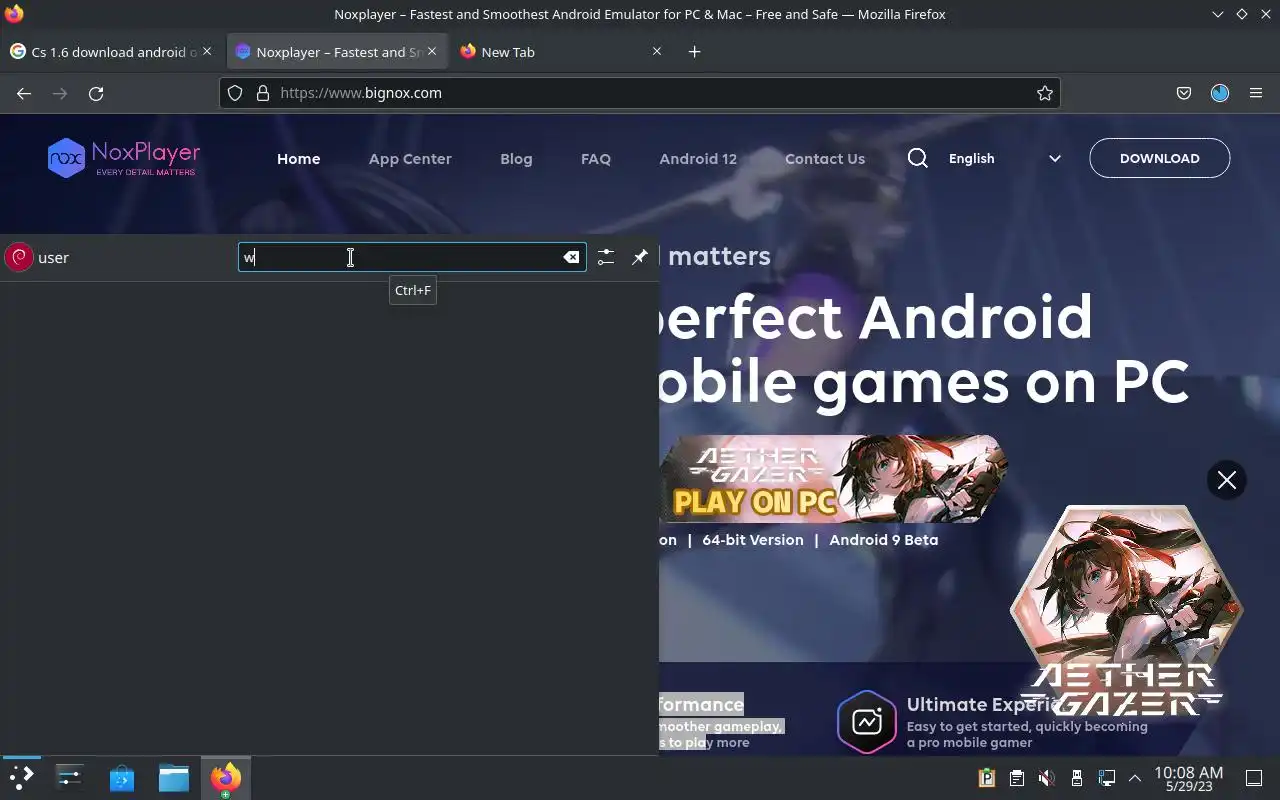Click the NoxPlayer logo
The height and width of the screenshot is (800, 1280).
[x=124, y=158]
